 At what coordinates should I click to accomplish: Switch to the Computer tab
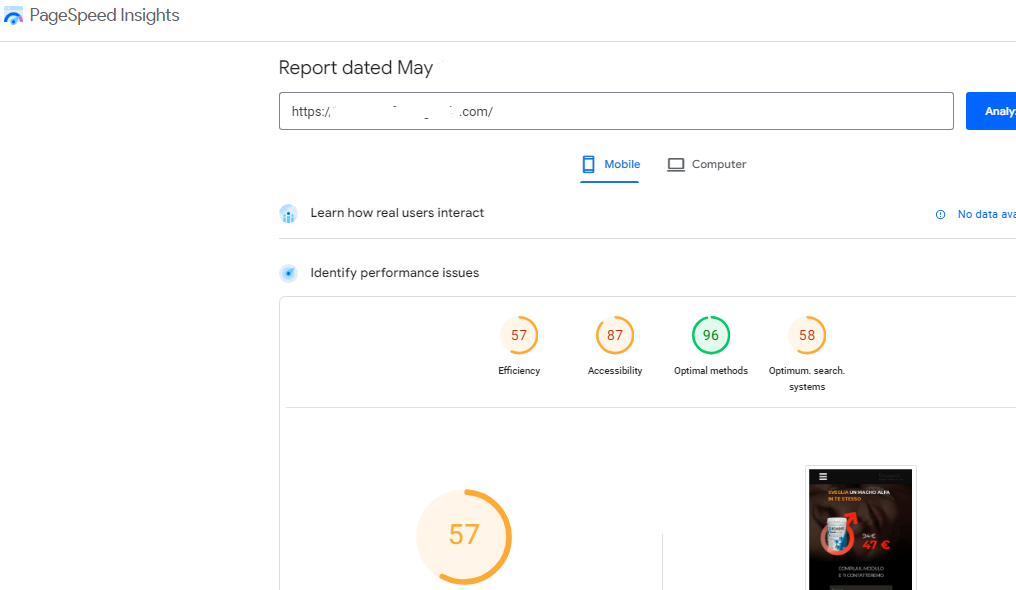tap(707, 165)
